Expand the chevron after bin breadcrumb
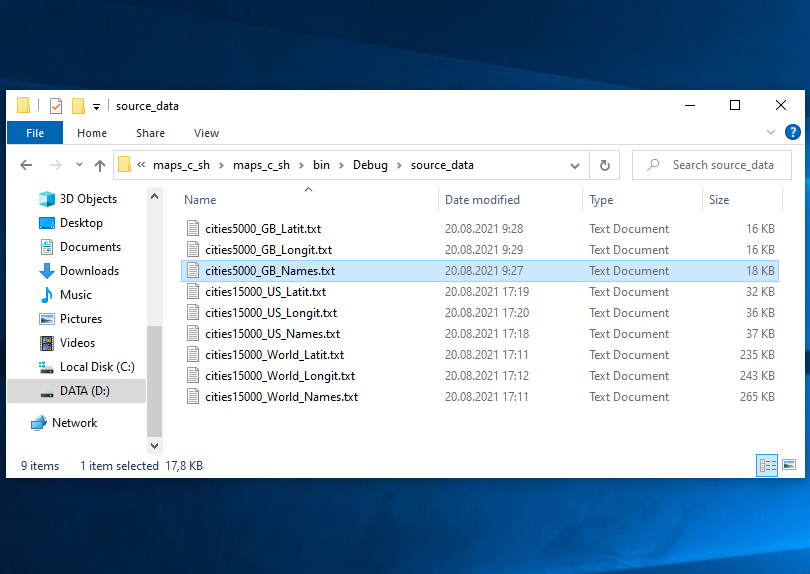810x574 pixels. pos(341,165)
